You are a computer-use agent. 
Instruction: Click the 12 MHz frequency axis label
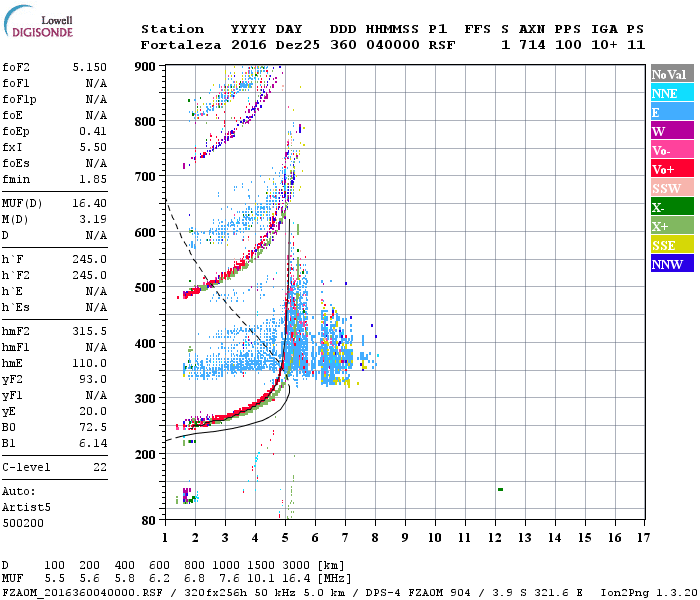495,538
